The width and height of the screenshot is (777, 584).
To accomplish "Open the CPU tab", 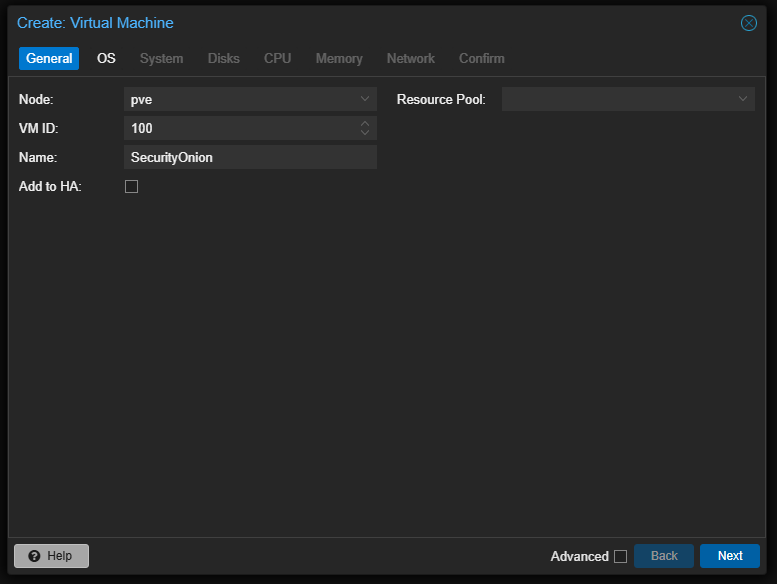I will [278, 58].
